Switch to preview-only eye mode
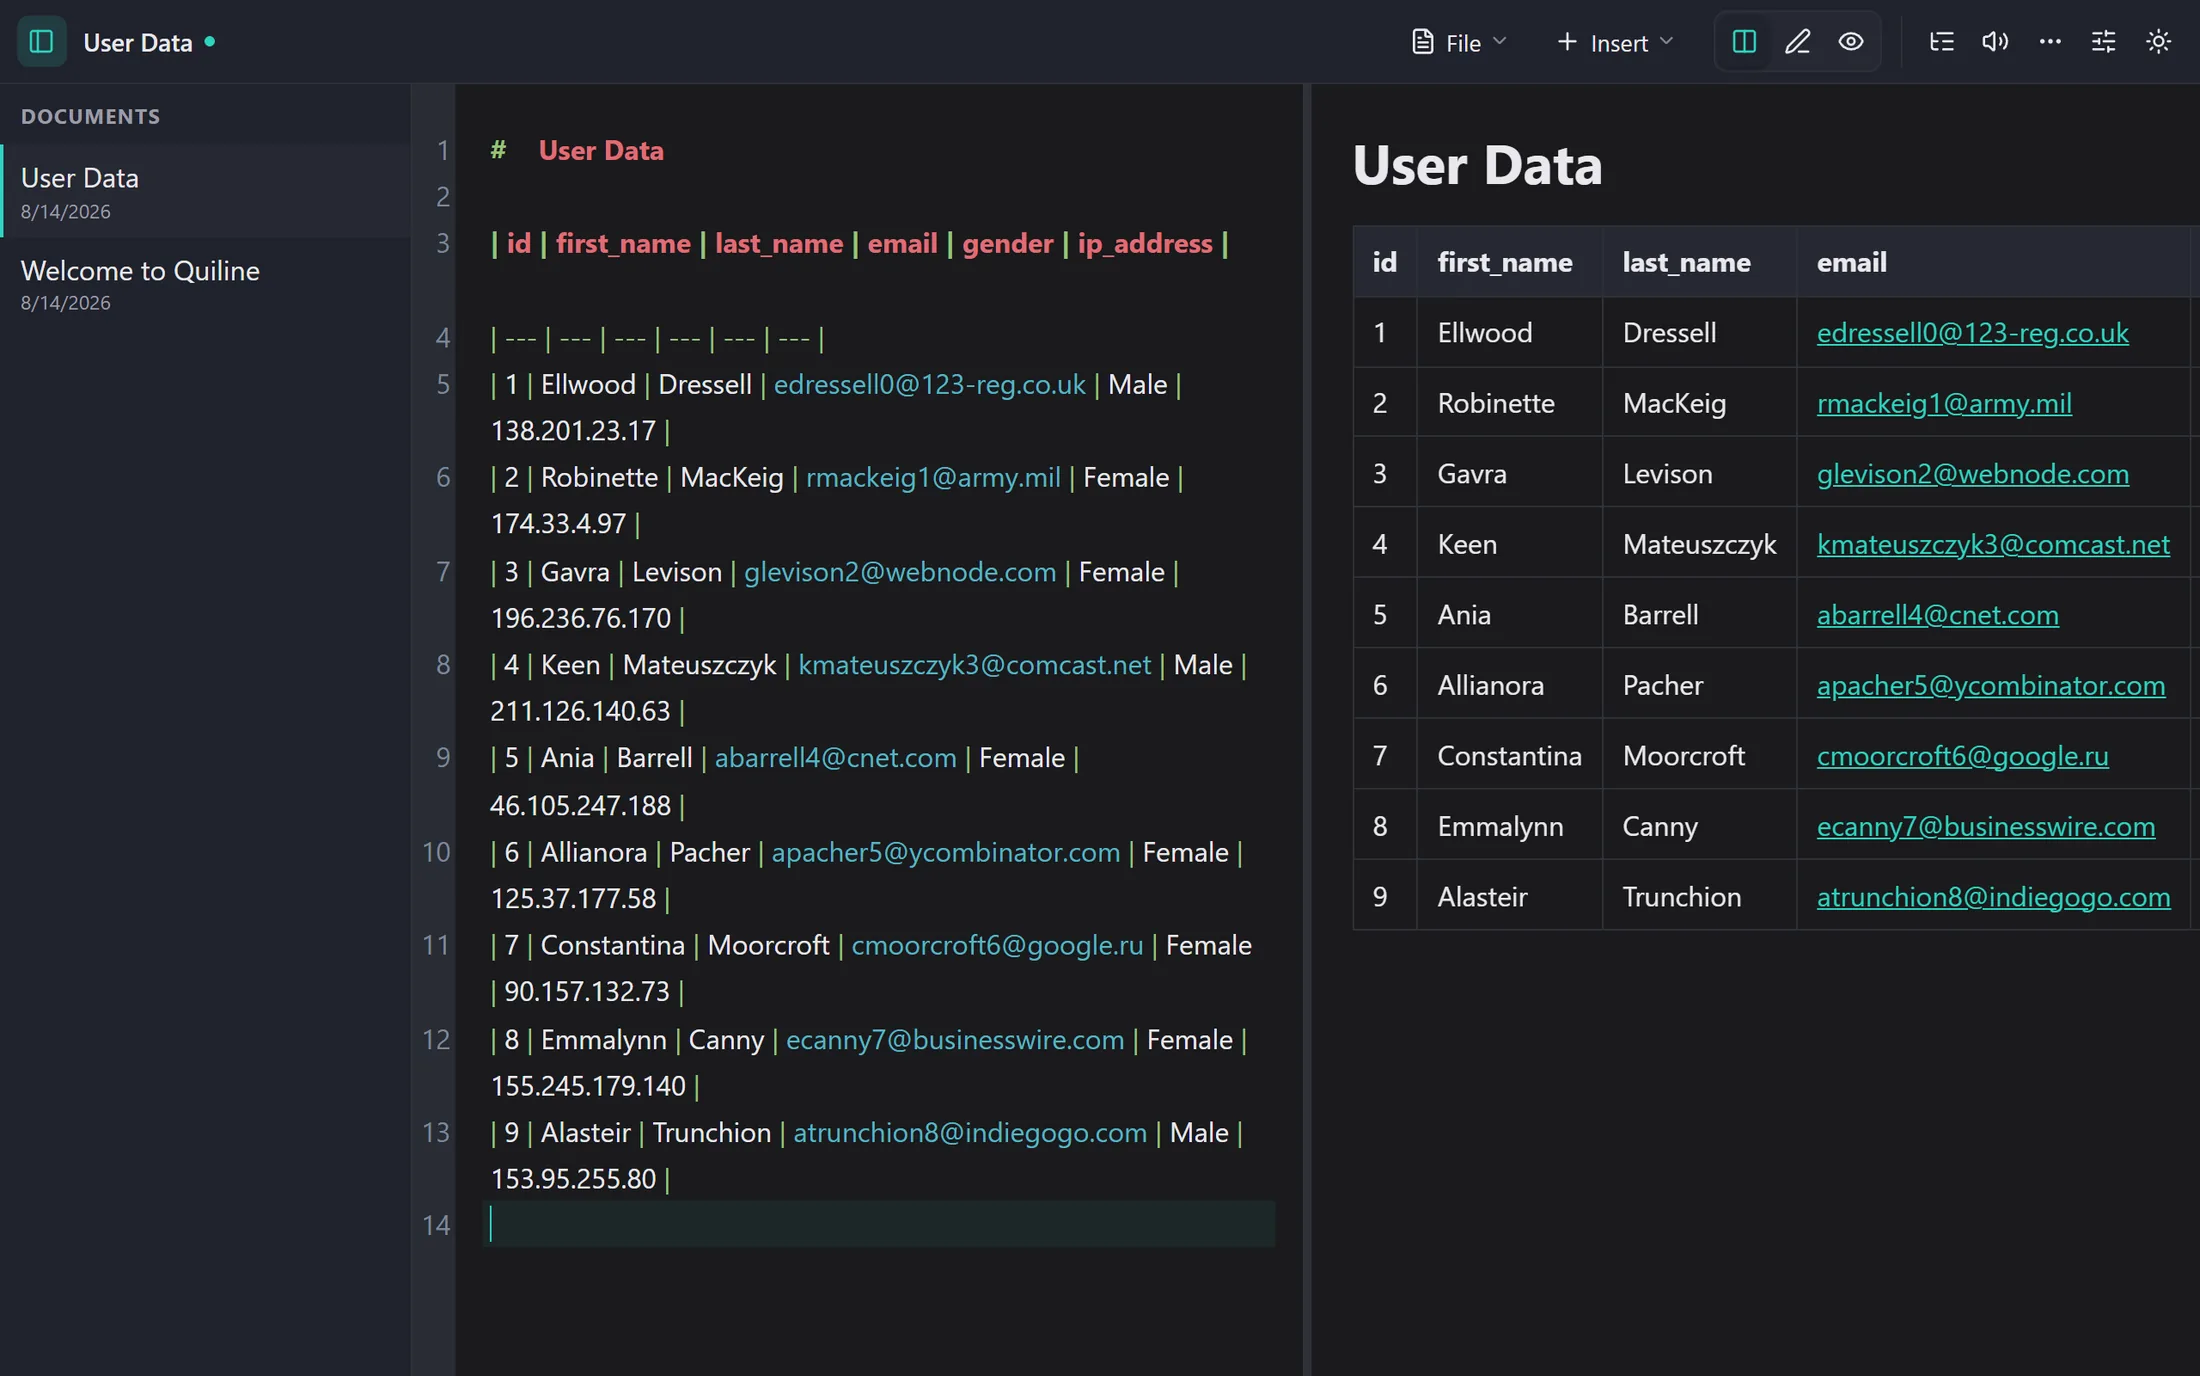 (x=1851, y=41)
